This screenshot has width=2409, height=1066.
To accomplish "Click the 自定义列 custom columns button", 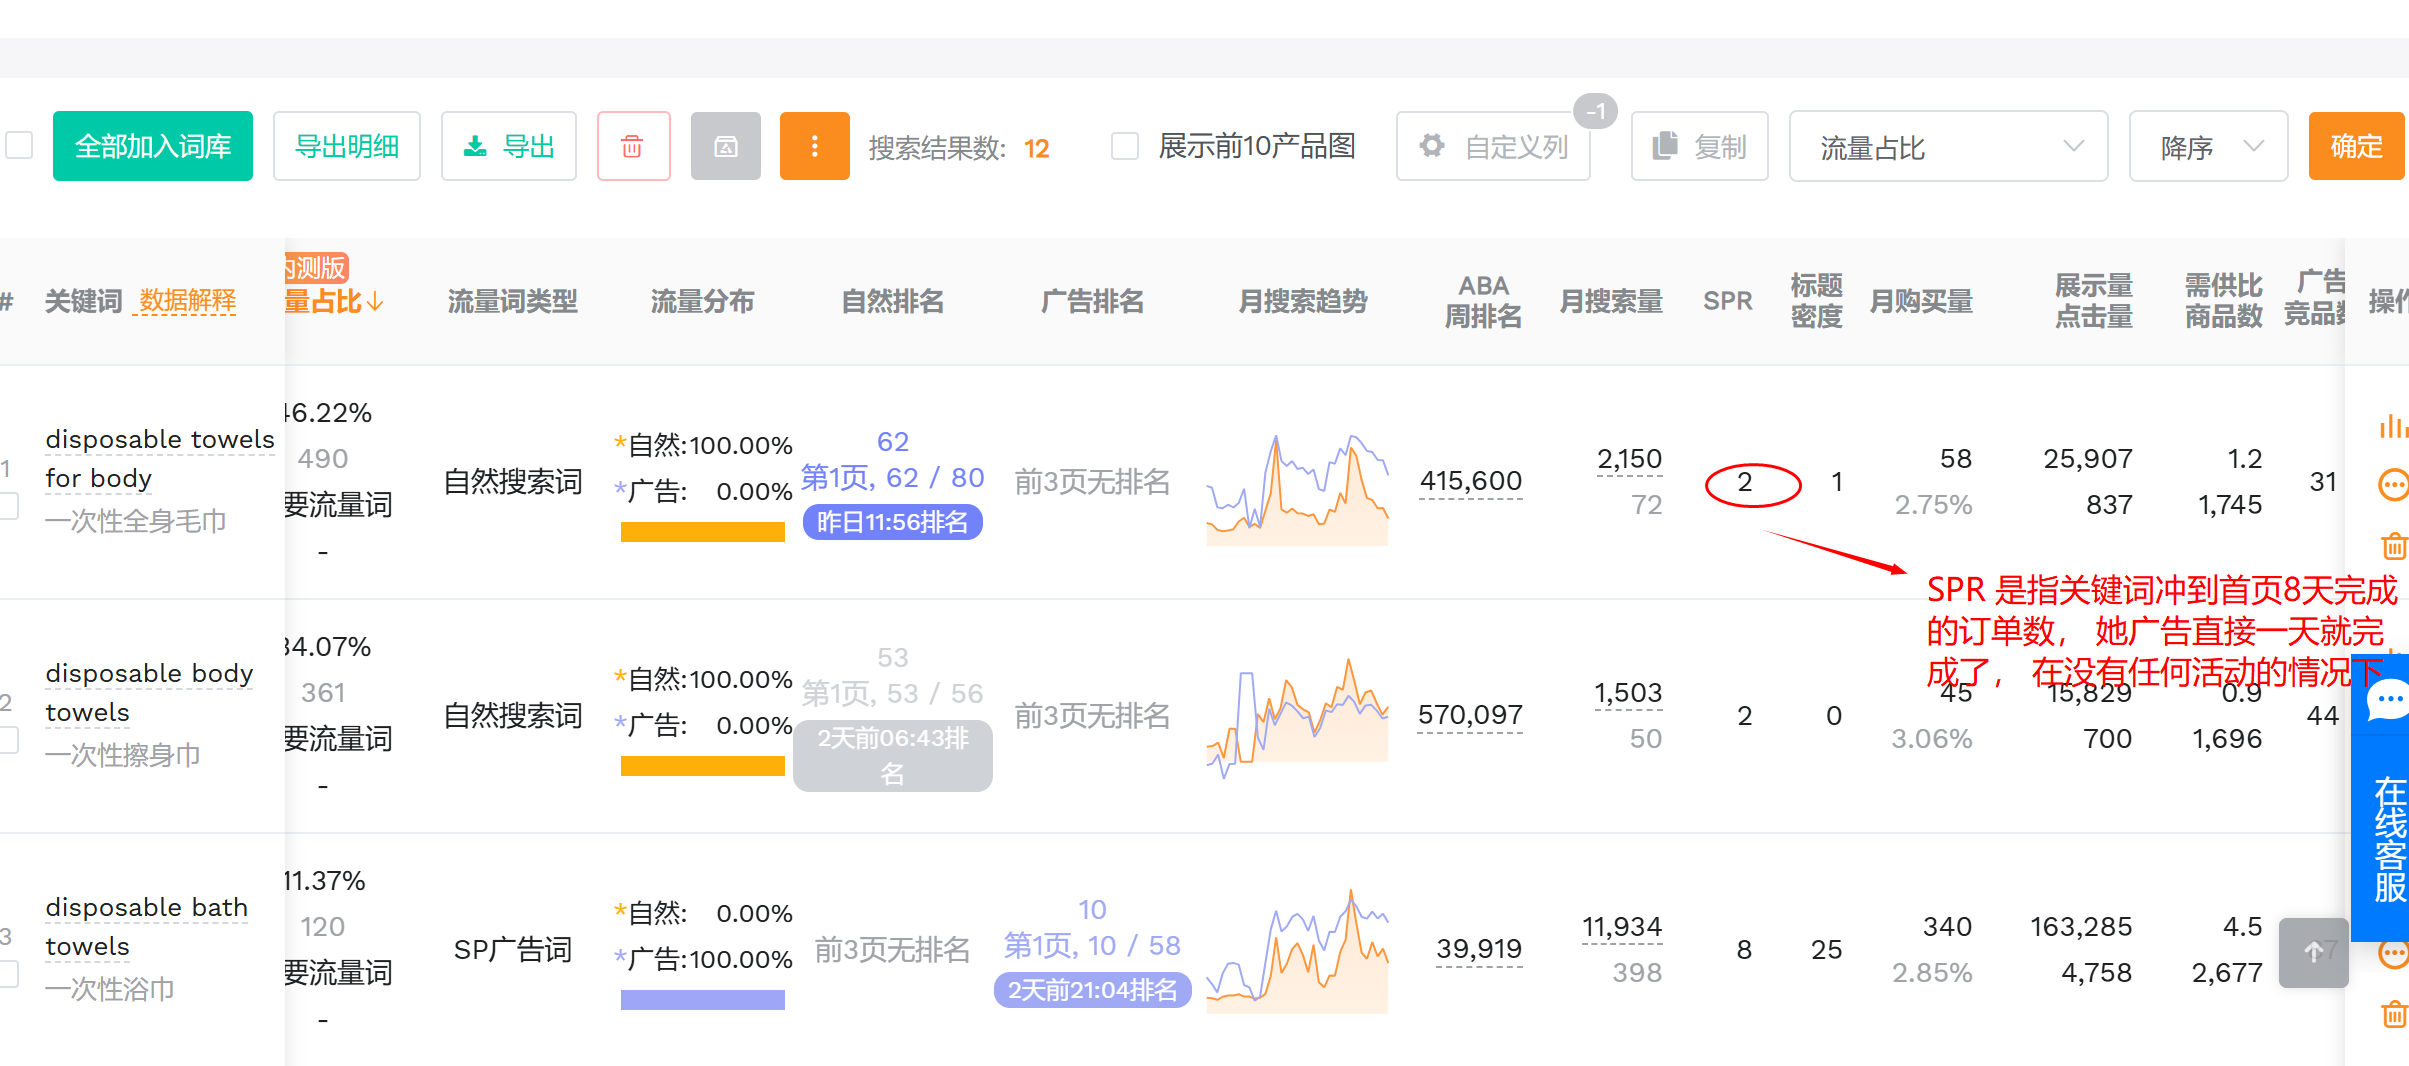I will [x=1493, y=146].
